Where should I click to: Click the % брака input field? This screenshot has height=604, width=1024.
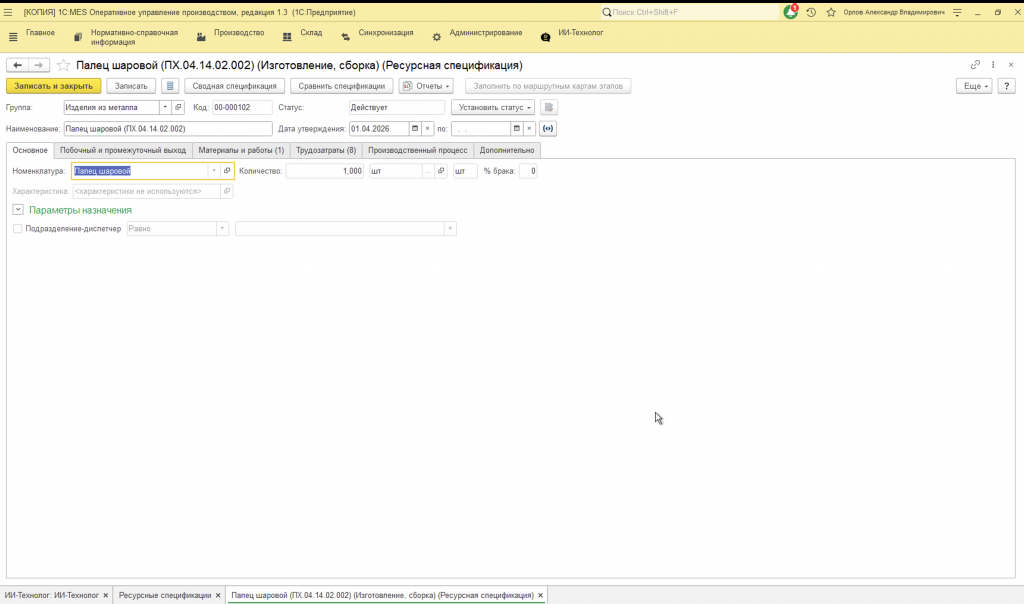tap(528, 171)
